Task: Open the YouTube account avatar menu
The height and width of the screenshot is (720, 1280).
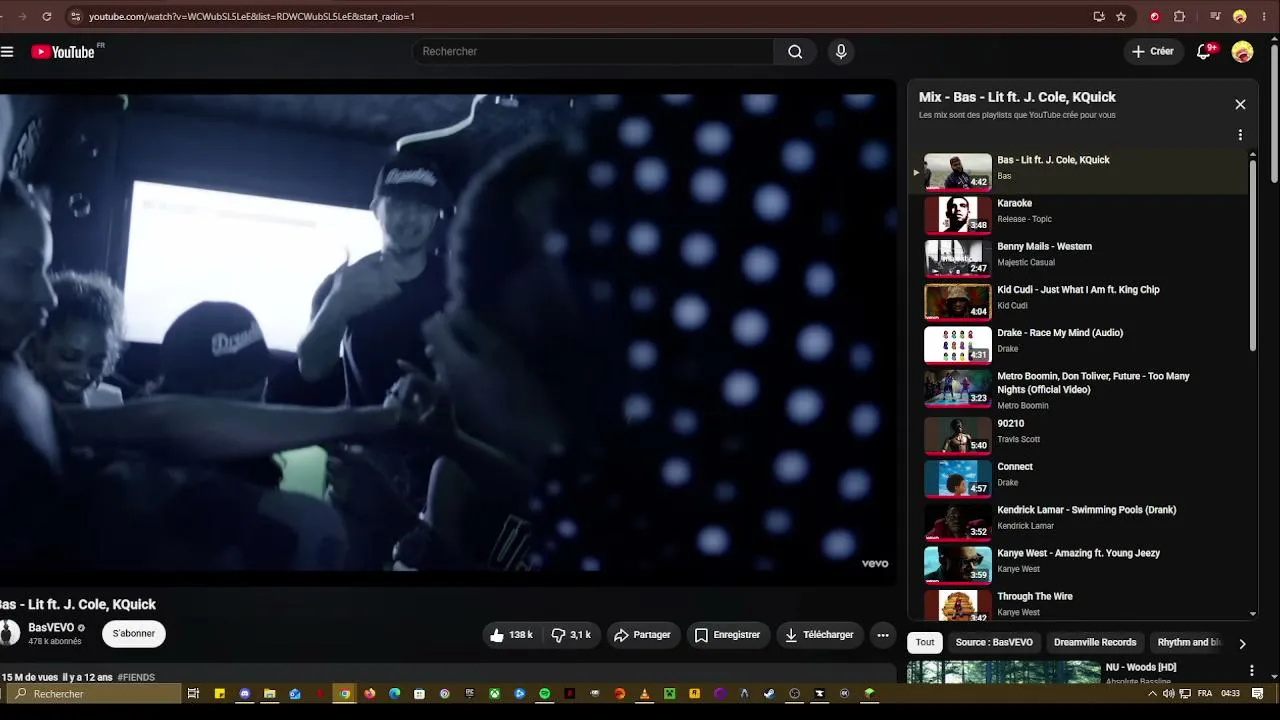Action: (1242, 52)
